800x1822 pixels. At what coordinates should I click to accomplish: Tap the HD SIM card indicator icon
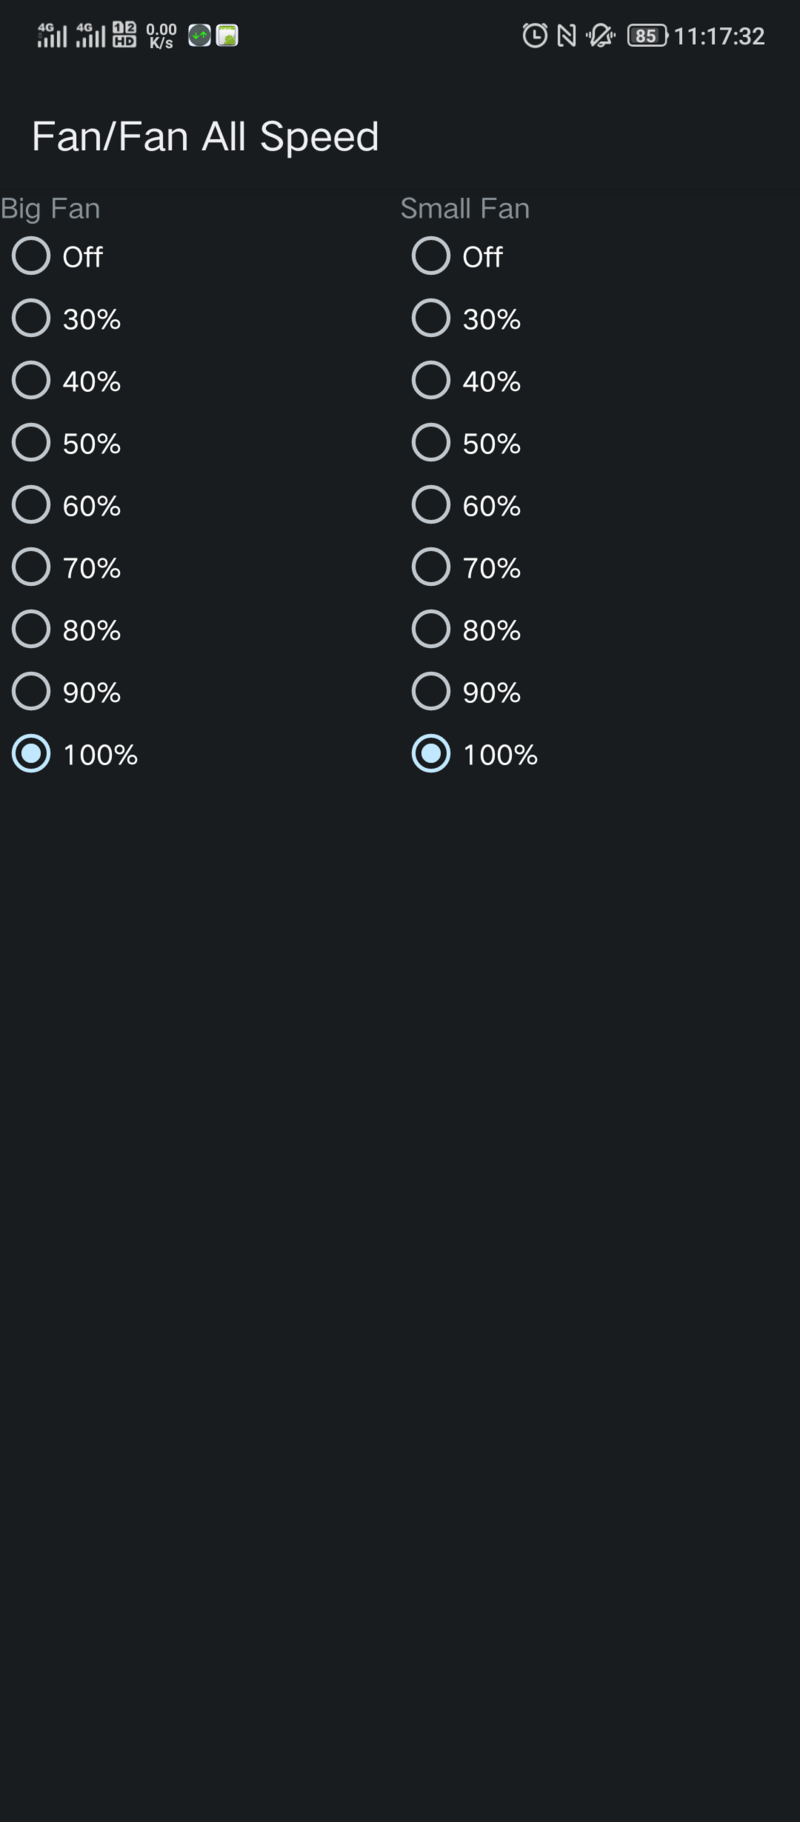pos(124,35)
